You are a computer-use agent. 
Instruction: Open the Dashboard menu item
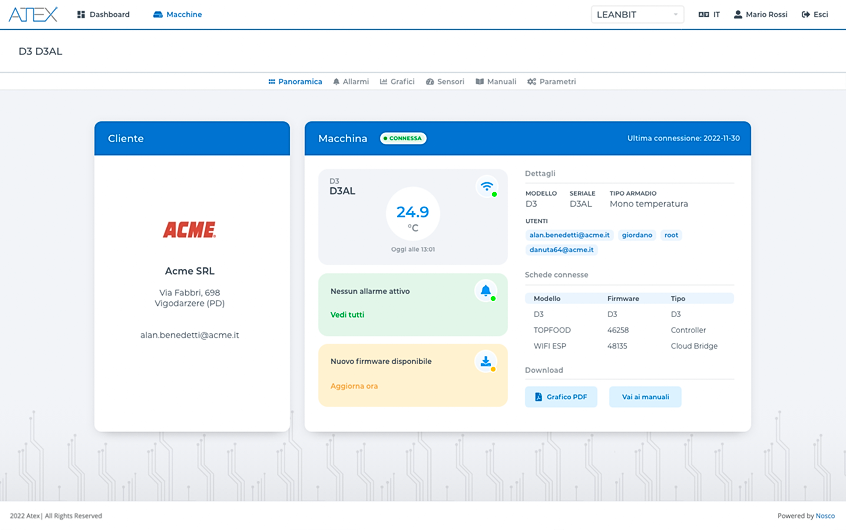(x=103, y=15)
